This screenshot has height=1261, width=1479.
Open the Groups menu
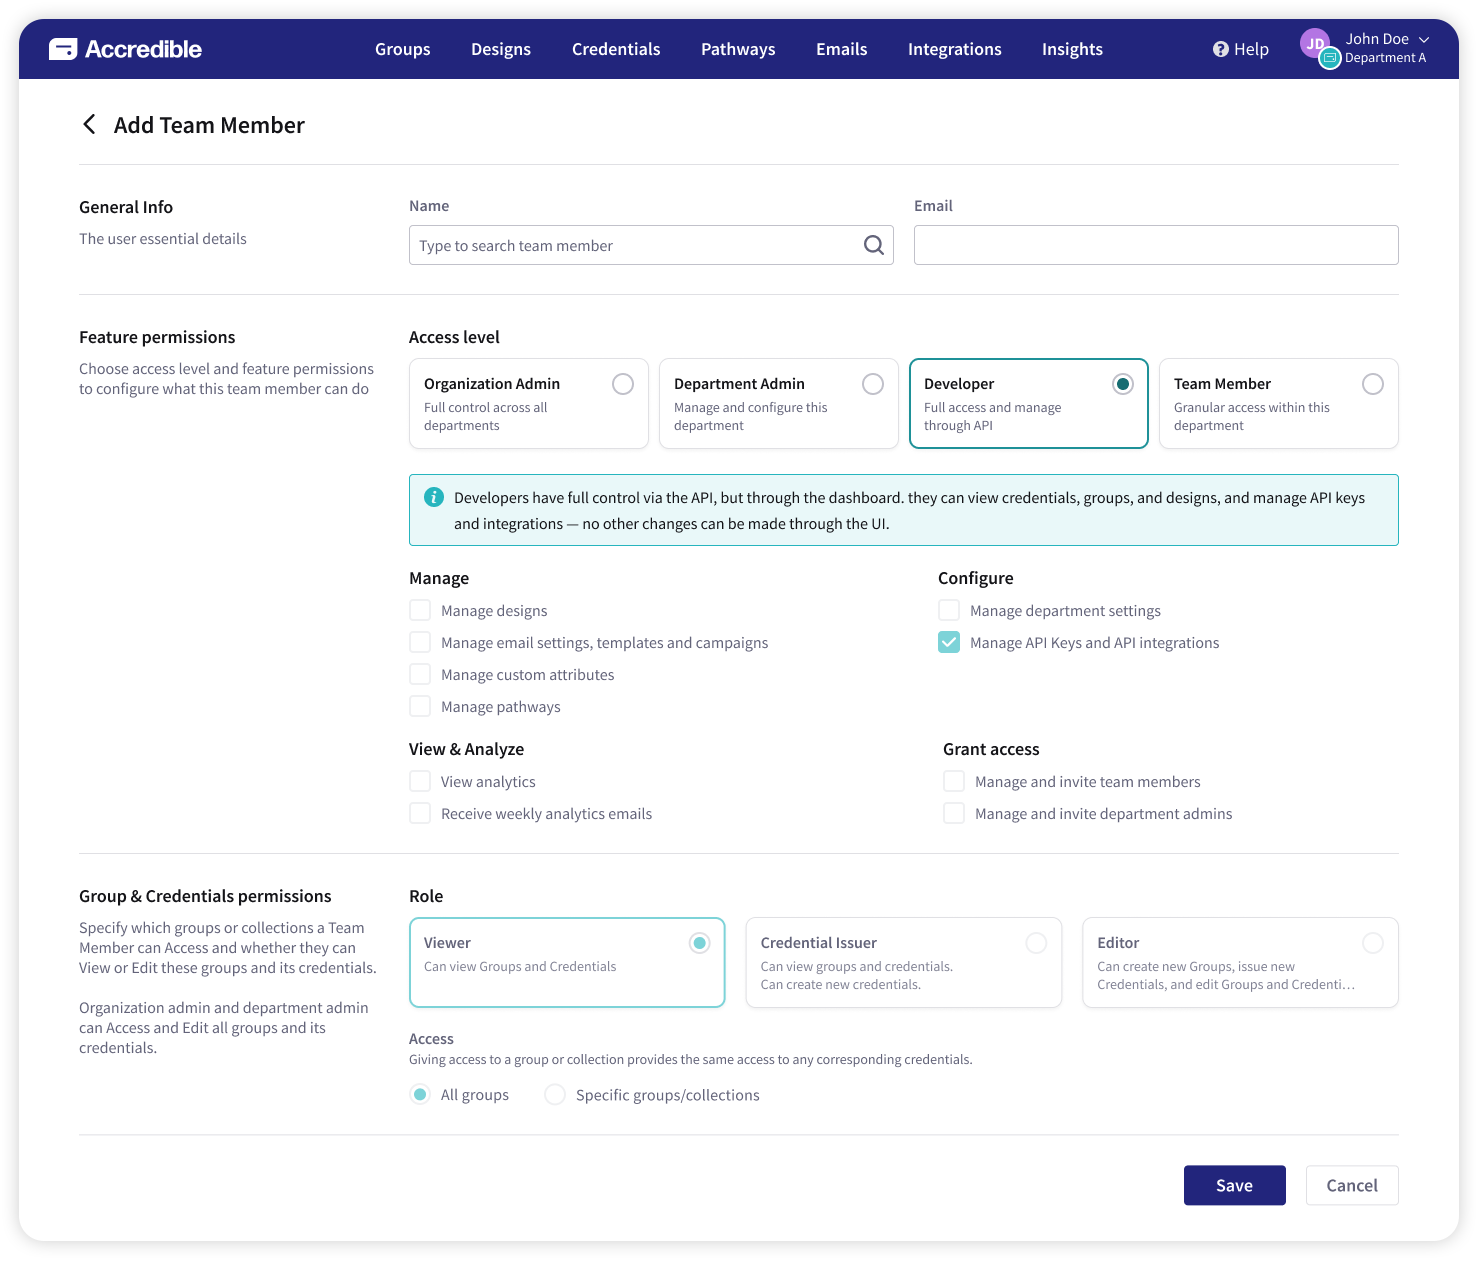coord(403,49)
